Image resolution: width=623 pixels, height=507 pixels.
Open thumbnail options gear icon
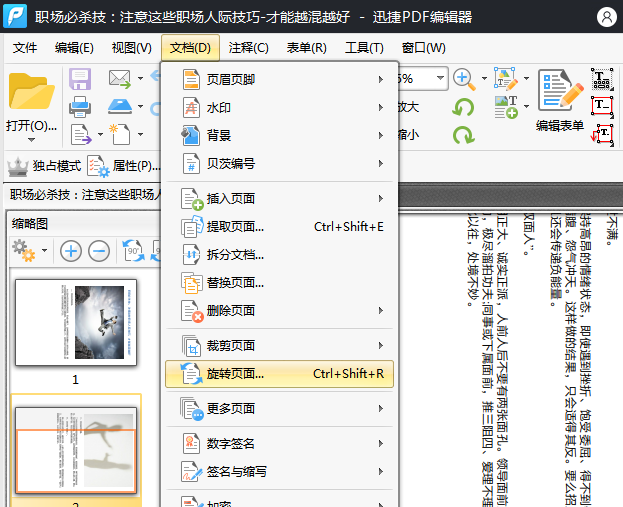pos(24,251)
